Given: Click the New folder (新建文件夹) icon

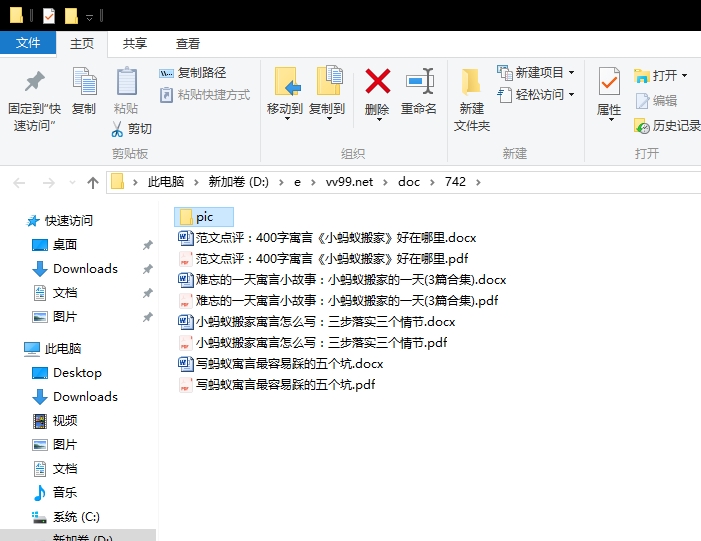Looking at the screenshot, I should tap(471, 82).
